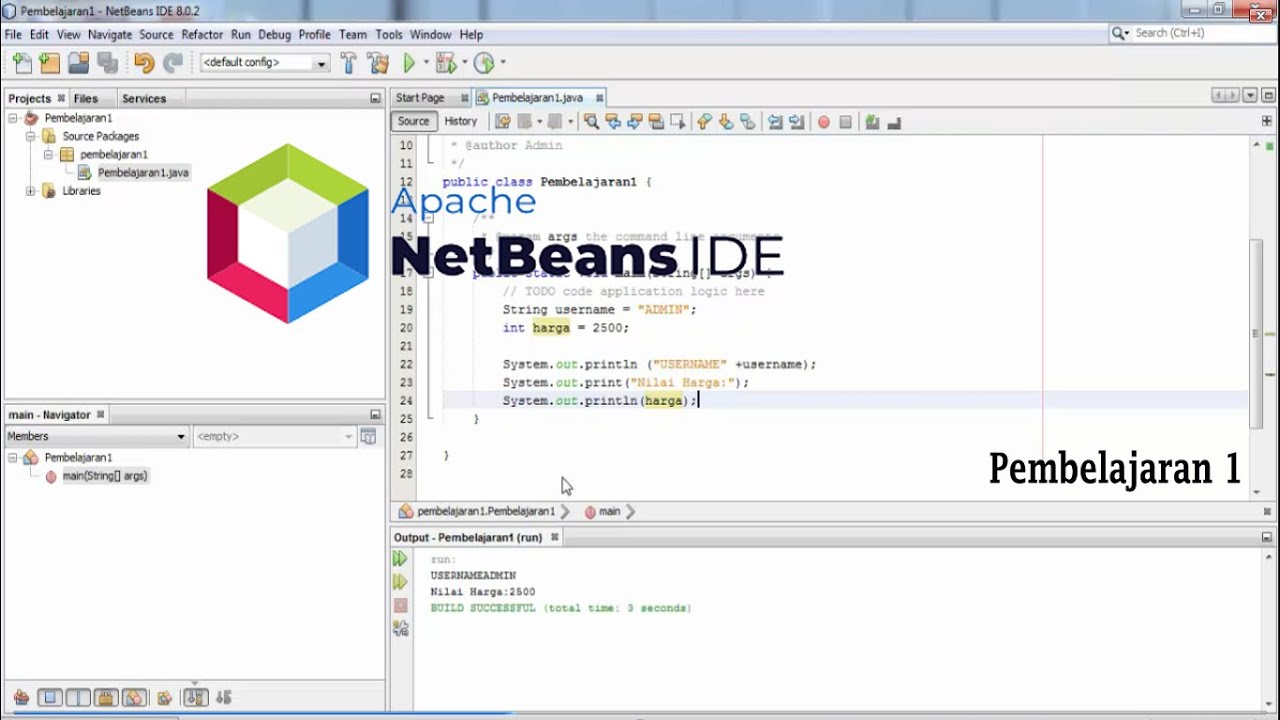
Task: Toggle Show Inner Classes in Navigator
Action: 134,698
